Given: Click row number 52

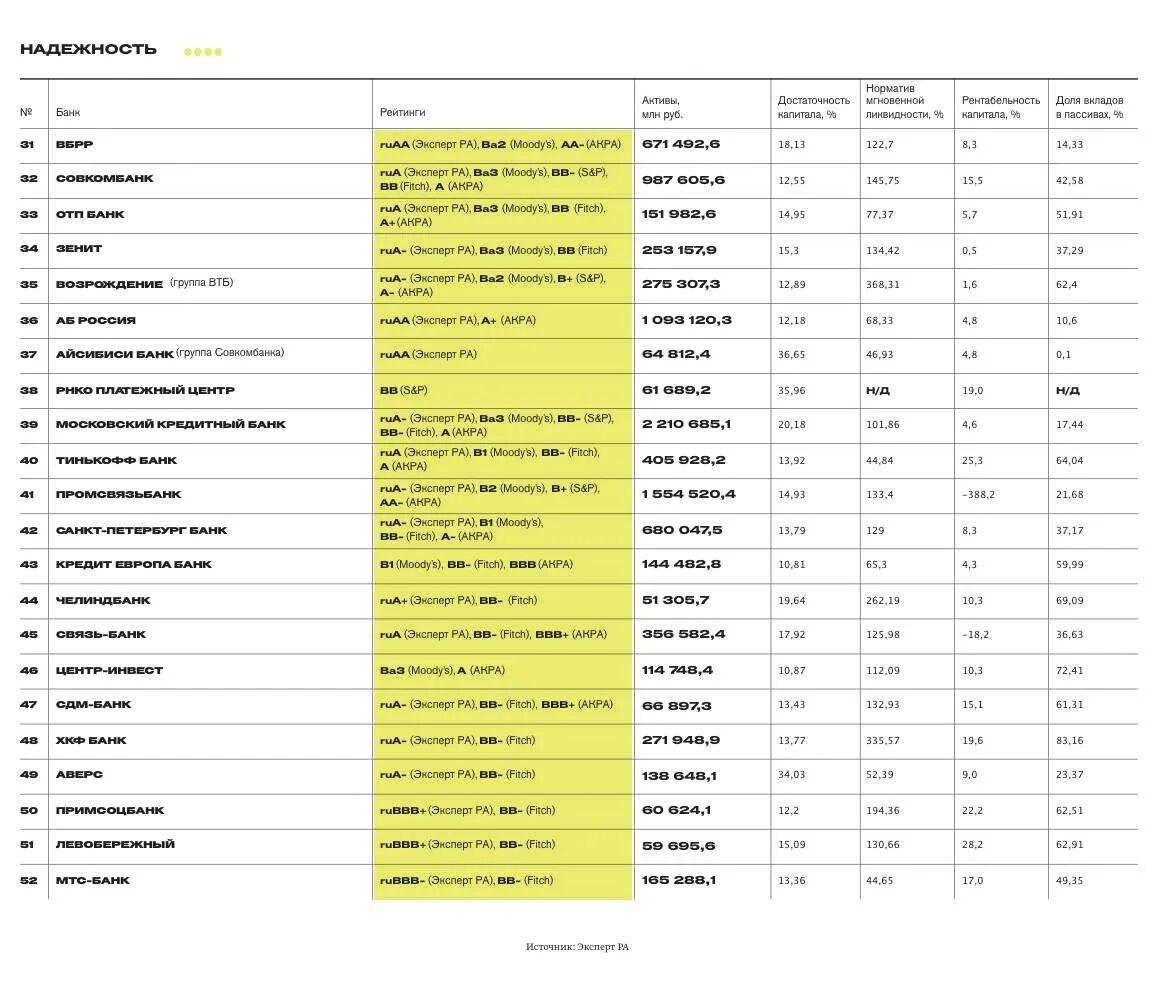Looking at the screenshot, I should (29, 881).
